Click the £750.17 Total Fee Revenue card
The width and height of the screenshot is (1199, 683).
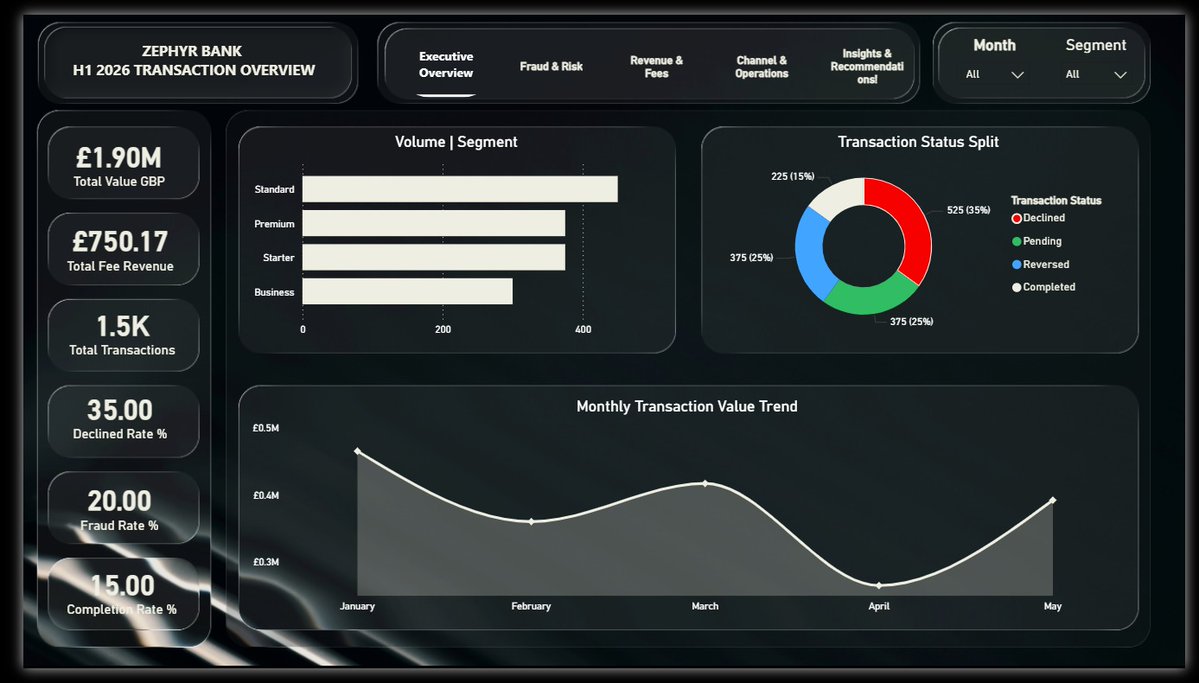pyautogui.click(x=123, y=249)
